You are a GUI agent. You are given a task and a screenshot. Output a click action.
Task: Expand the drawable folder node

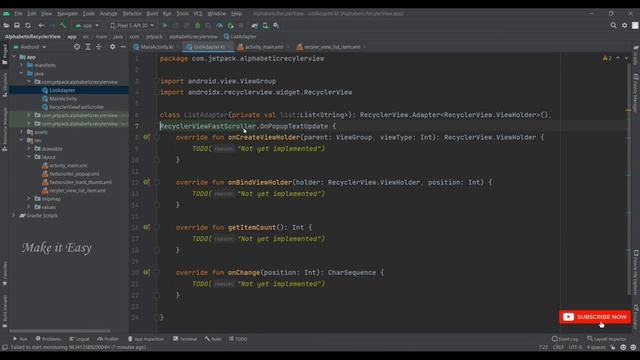(x=29, y=149)
